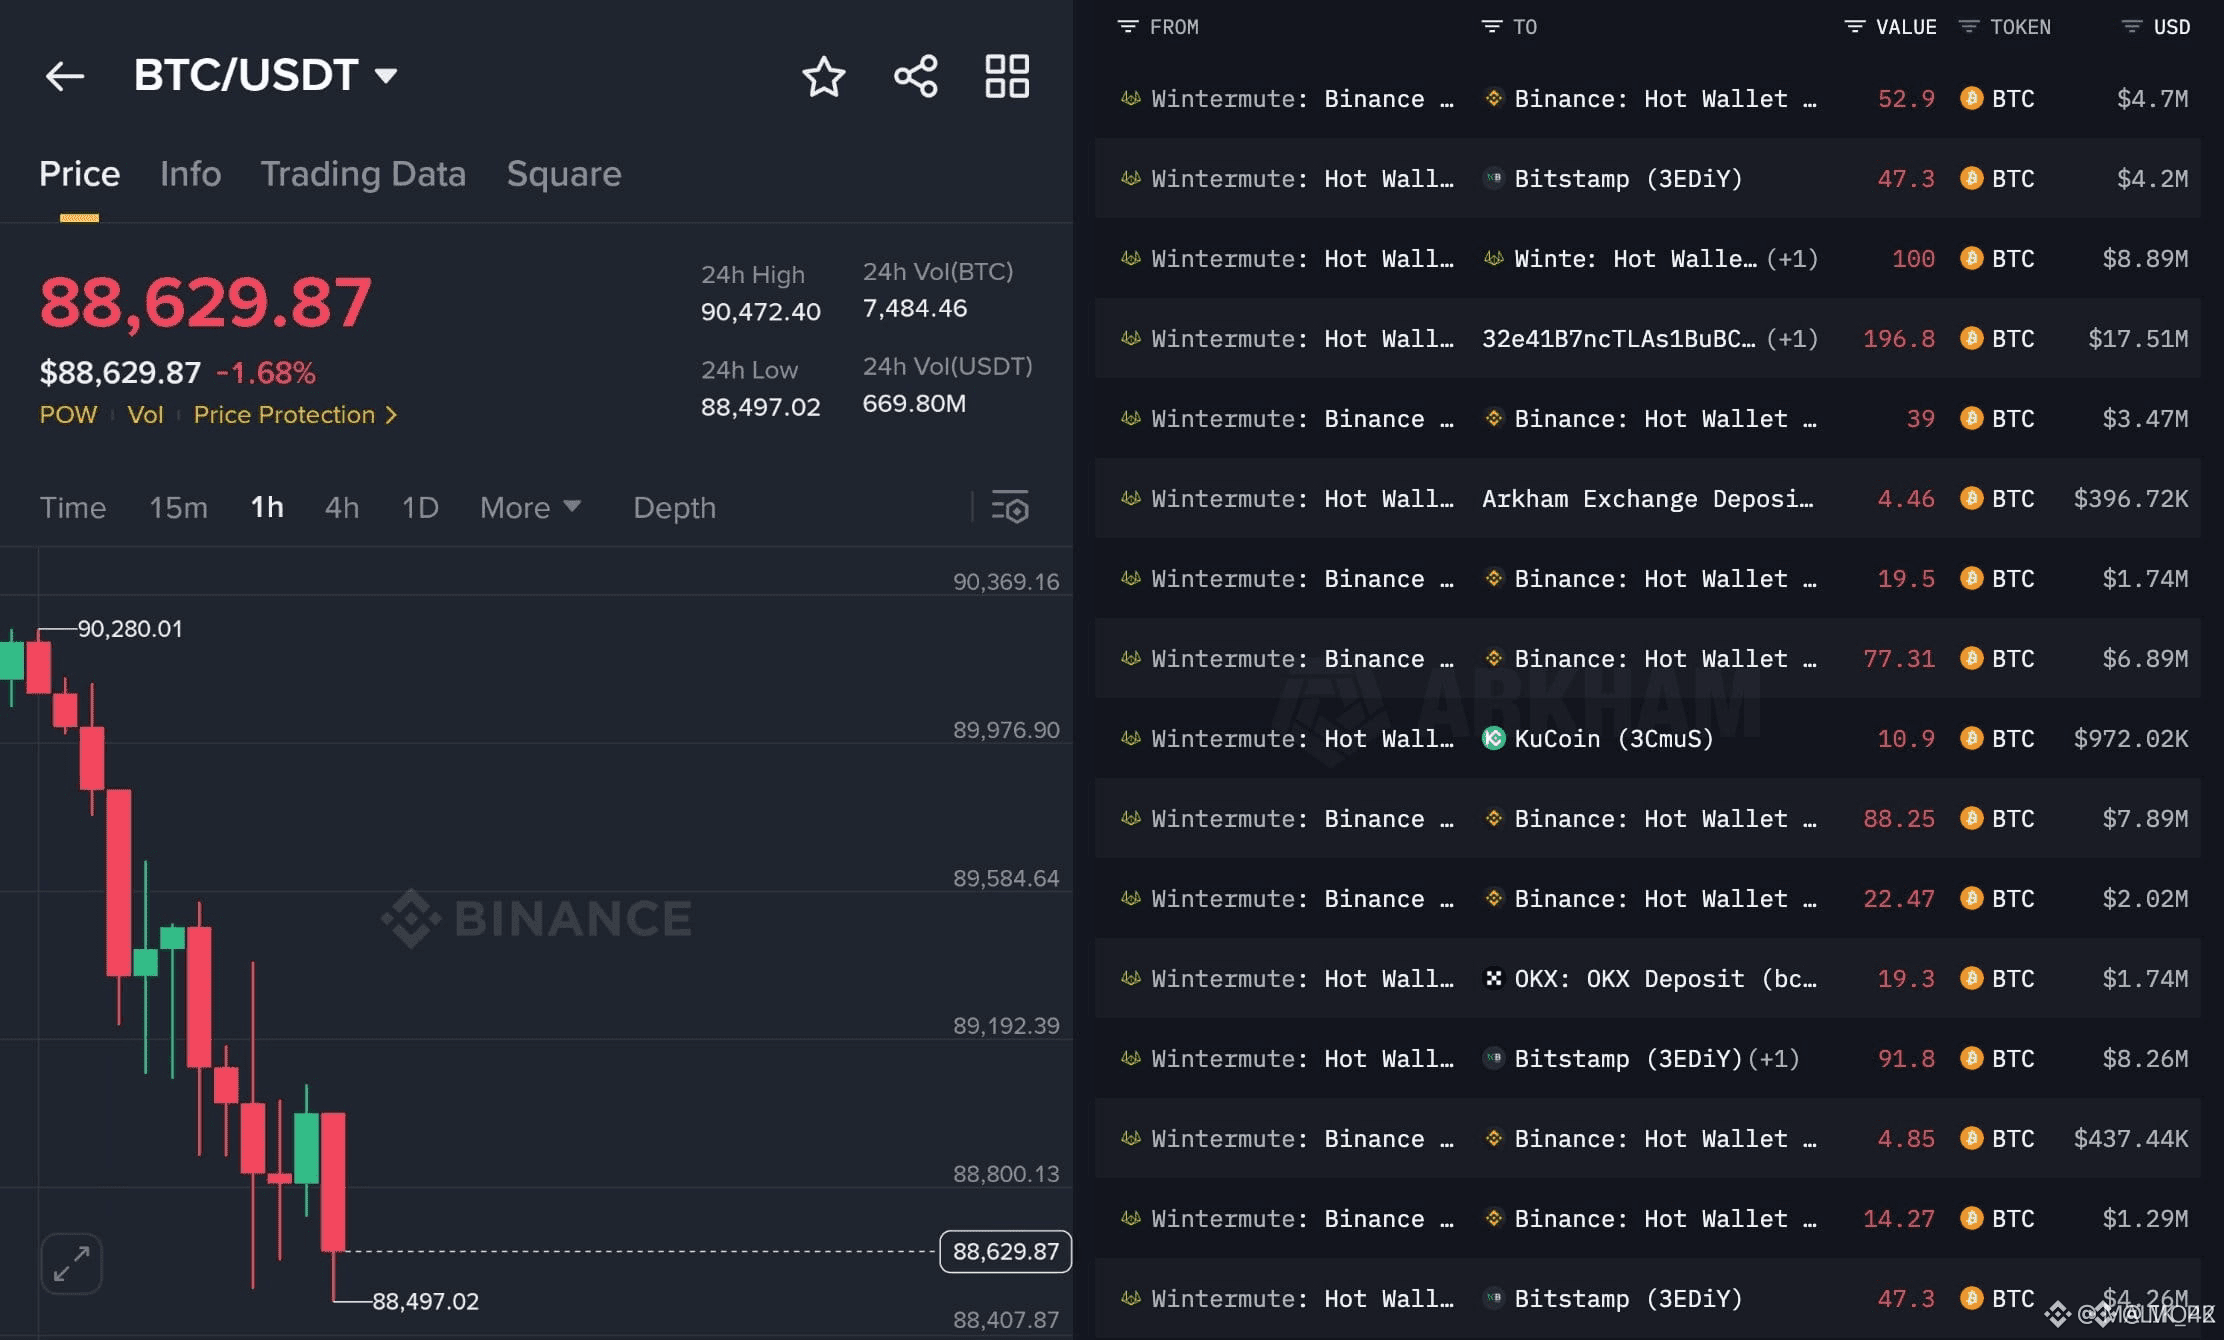Viewport: 2224px width, 1340px height.
Task: Open Price Protection details chevron
Action: pyautogui.click(x=392, y=415)
